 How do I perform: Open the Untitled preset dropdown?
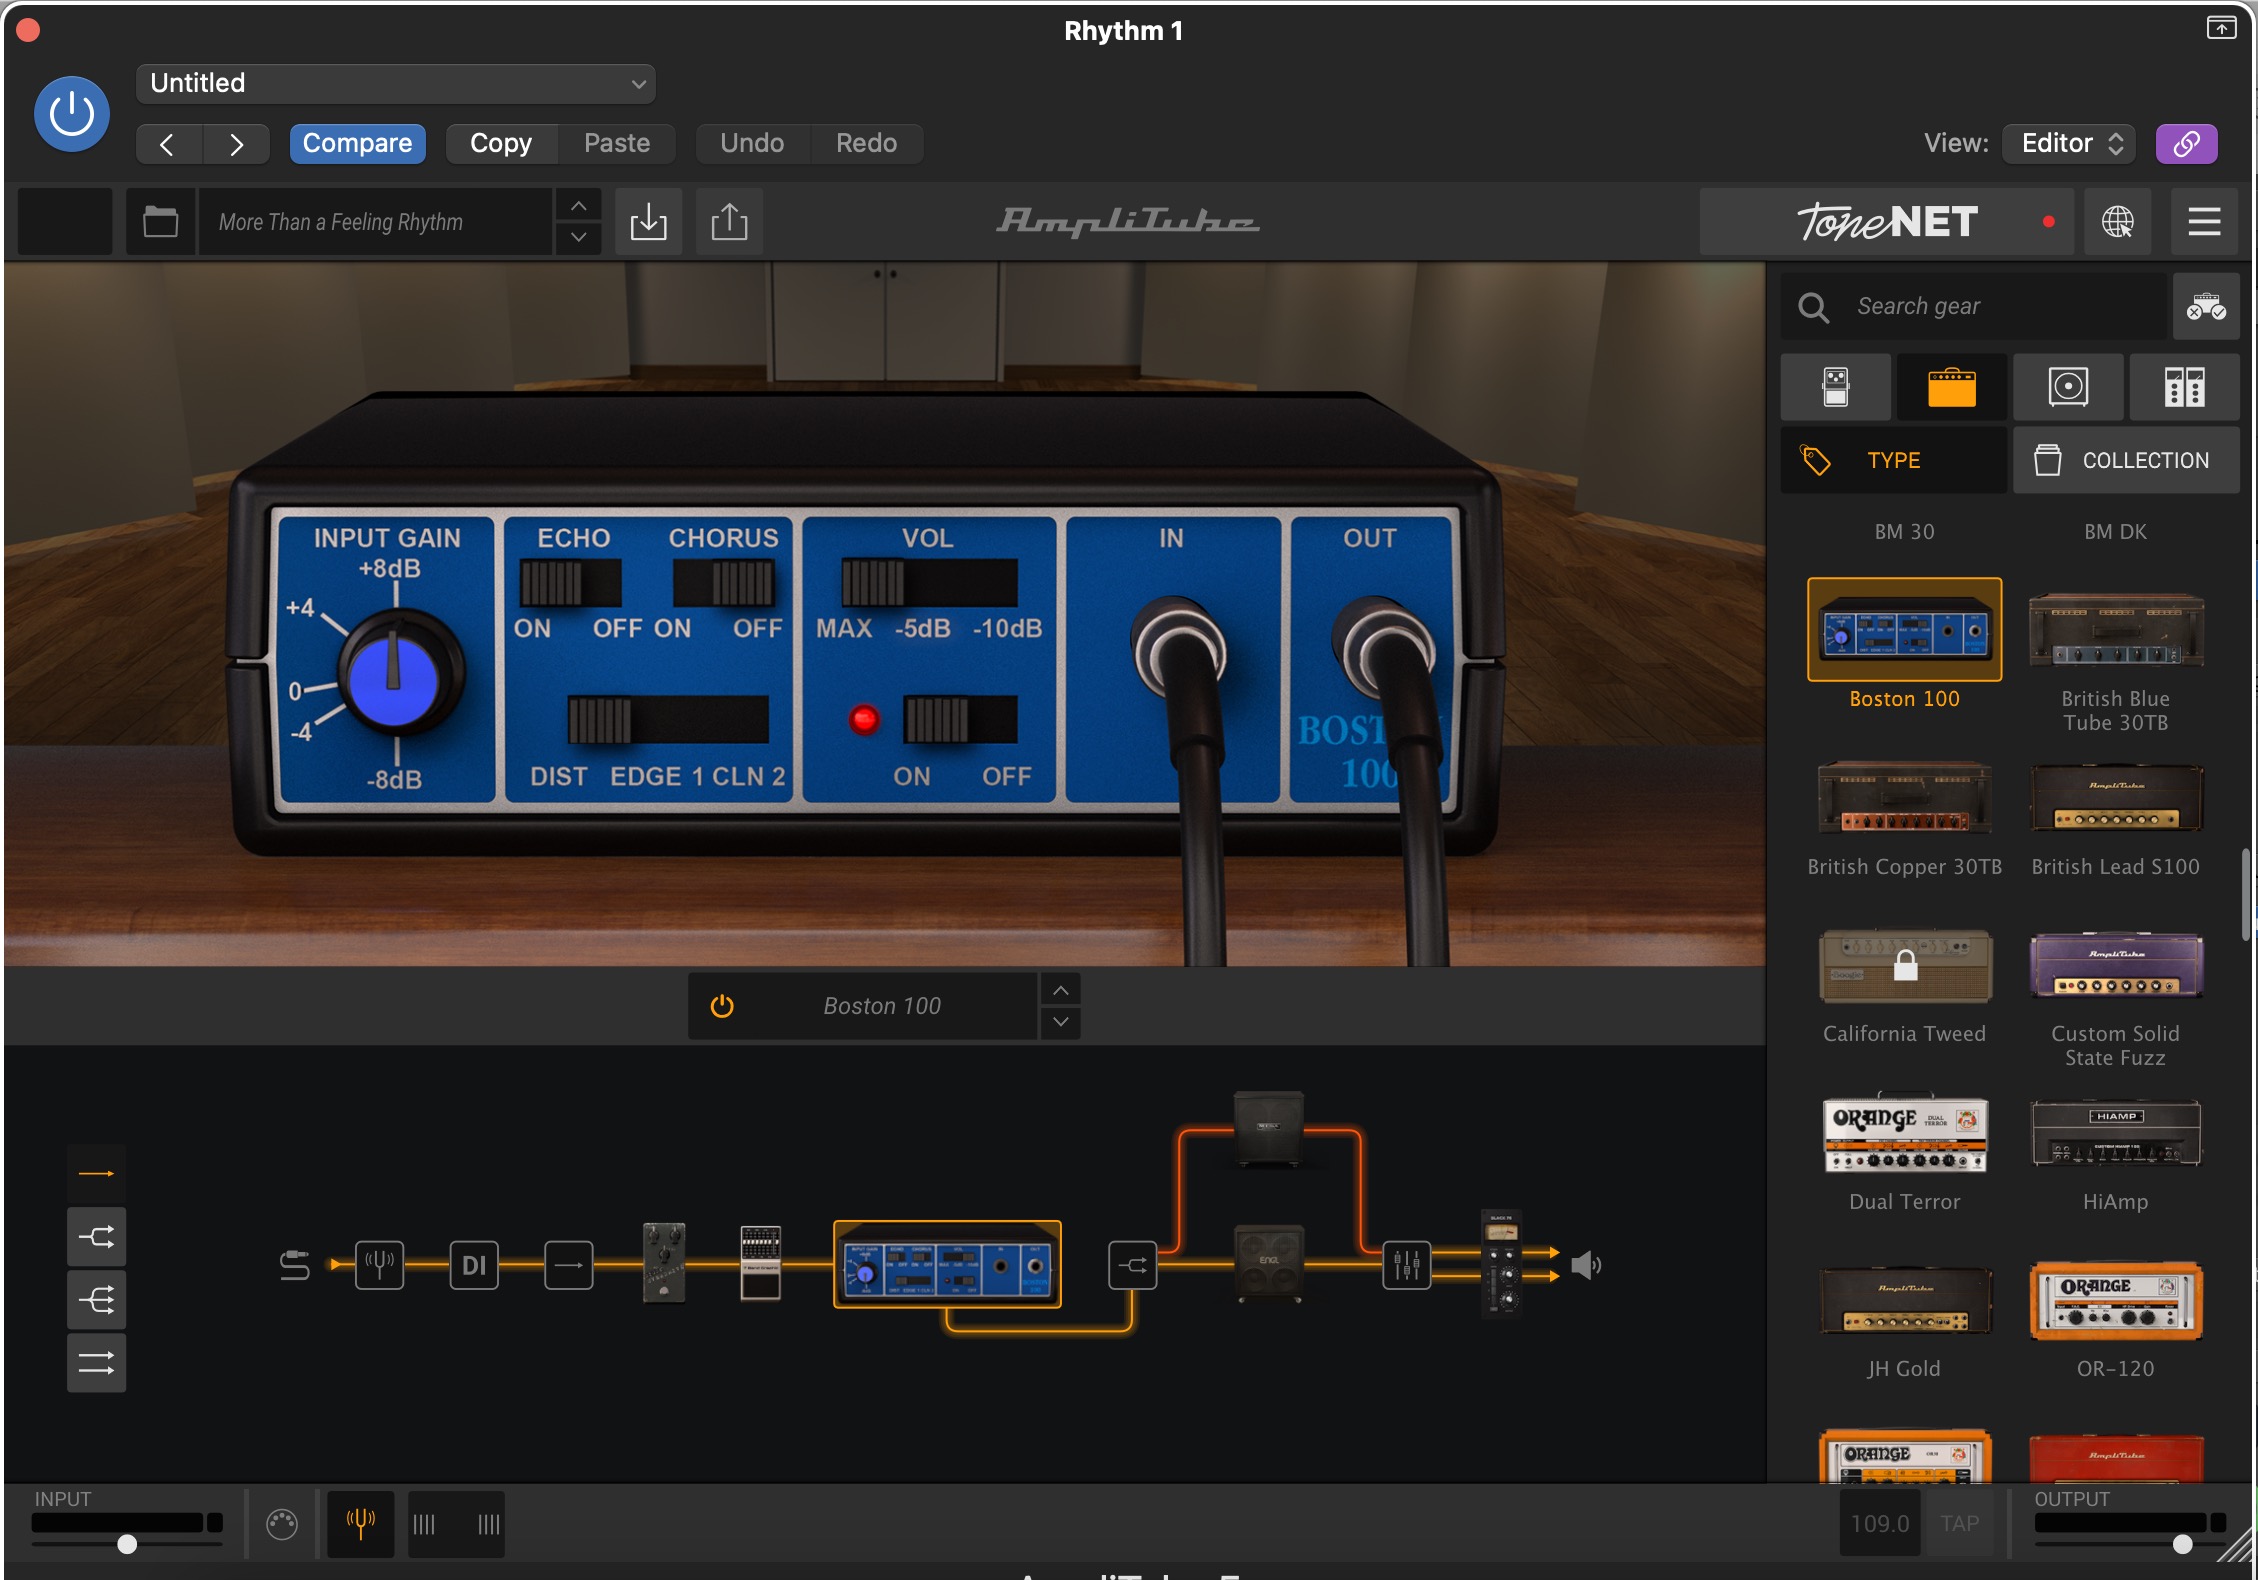click(395, 83)
